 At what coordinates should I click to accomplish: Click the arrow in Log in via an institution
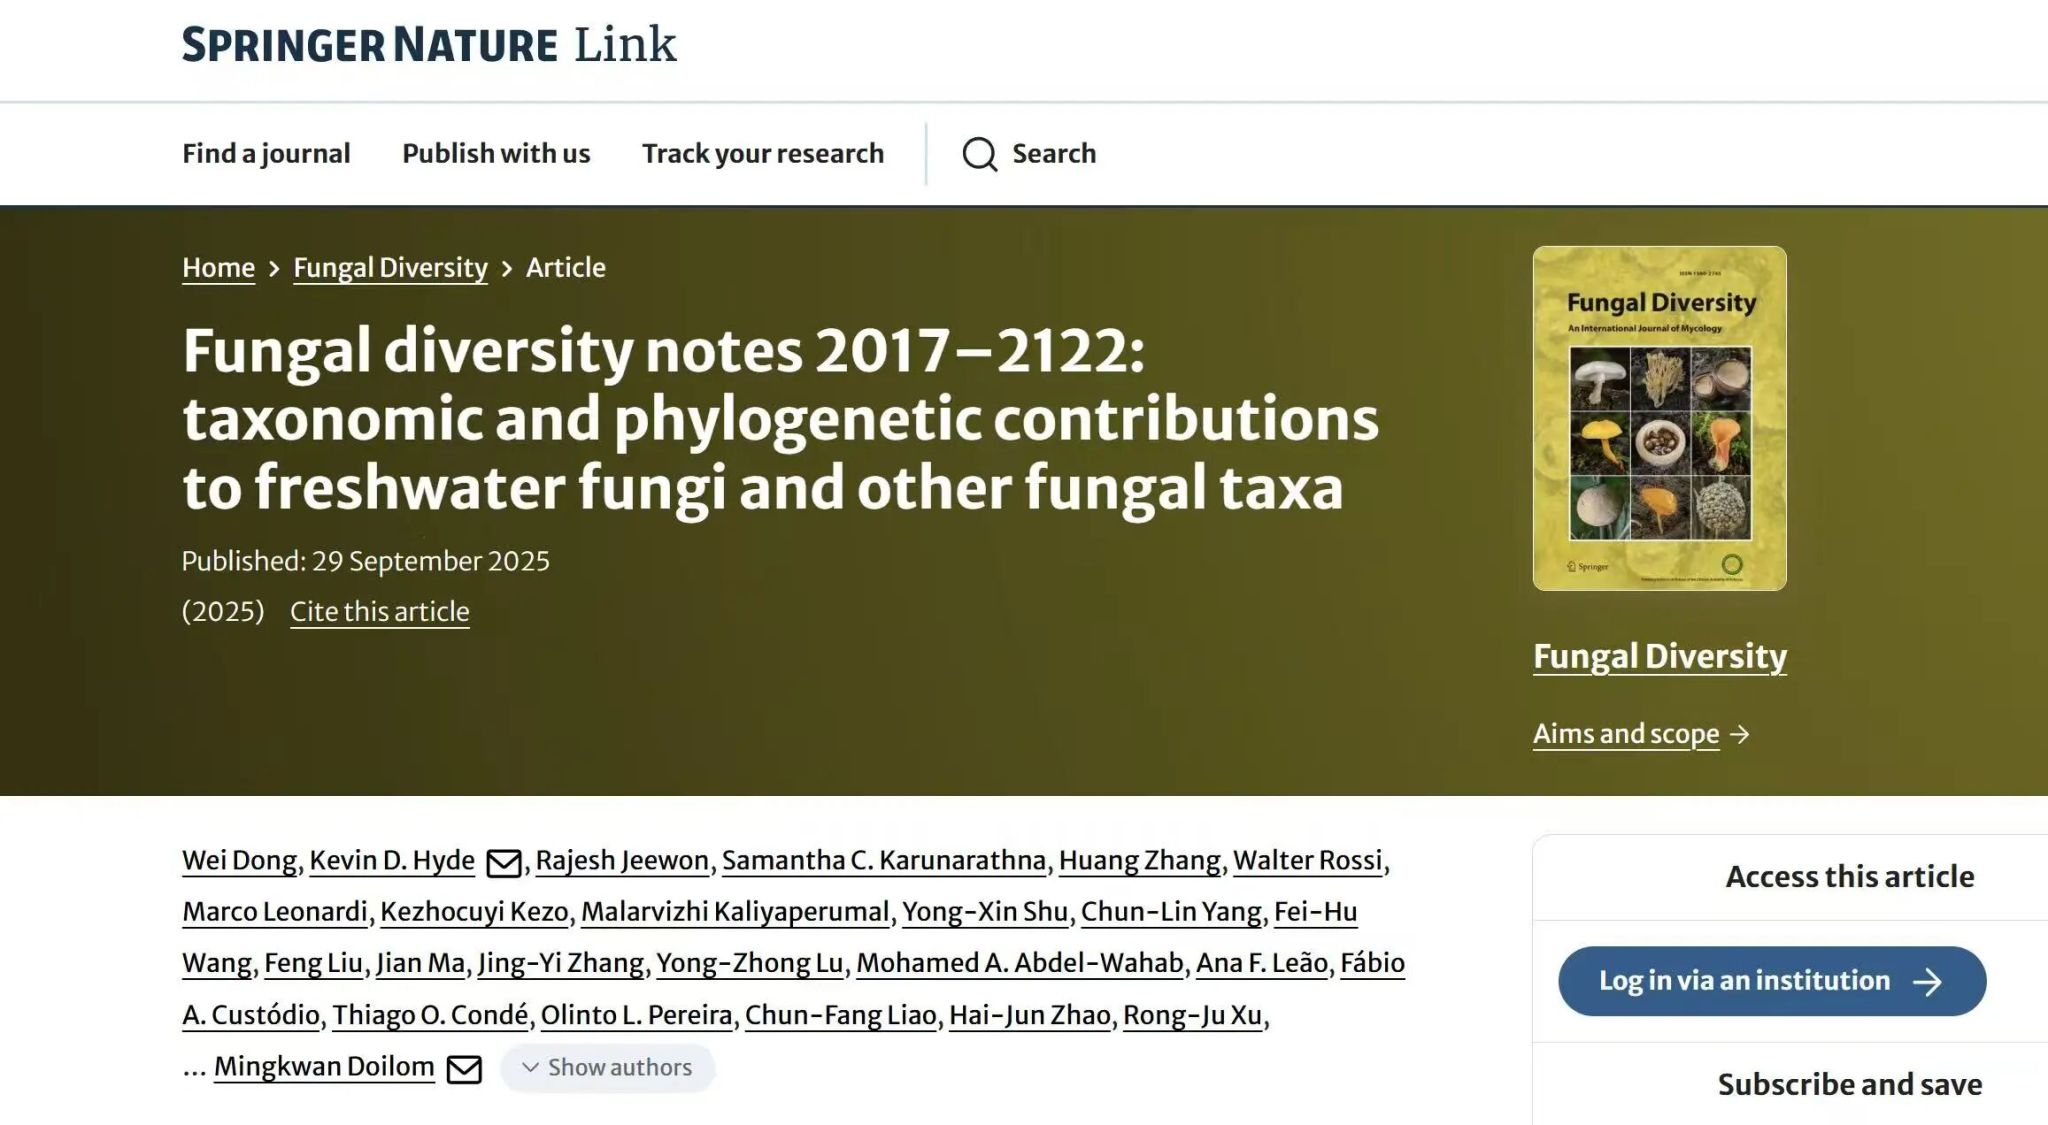(1926, 982)
